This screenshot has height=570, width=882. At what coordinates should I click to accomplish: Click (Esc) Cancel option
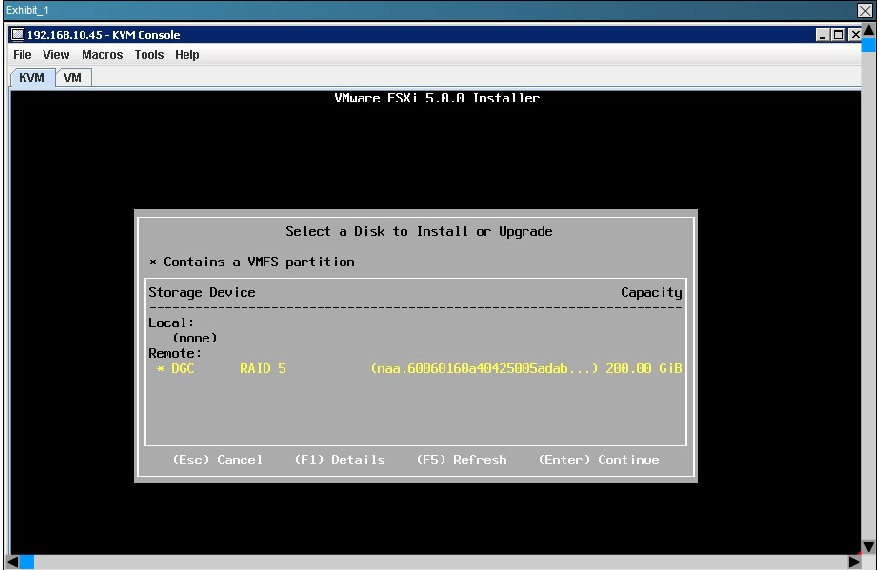point(218,460)
